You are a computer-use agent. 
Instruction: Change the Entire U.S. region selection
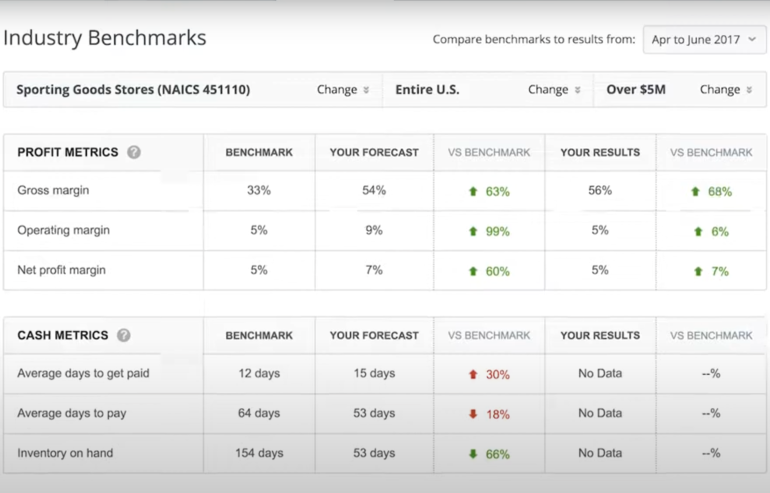click(x=554, y=90)
